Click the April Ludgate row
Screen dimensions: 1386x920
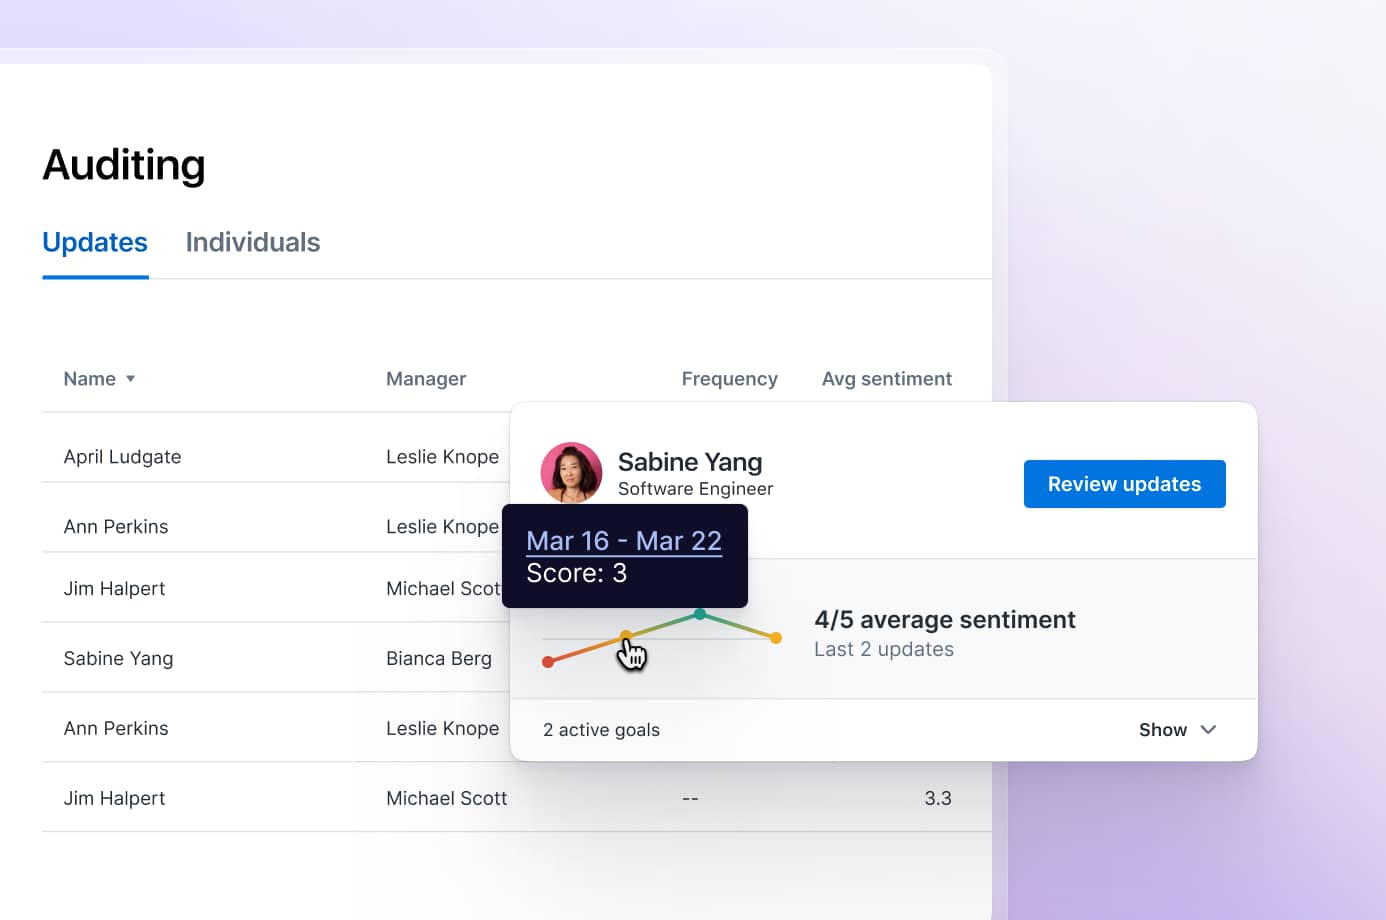point(122,457)
